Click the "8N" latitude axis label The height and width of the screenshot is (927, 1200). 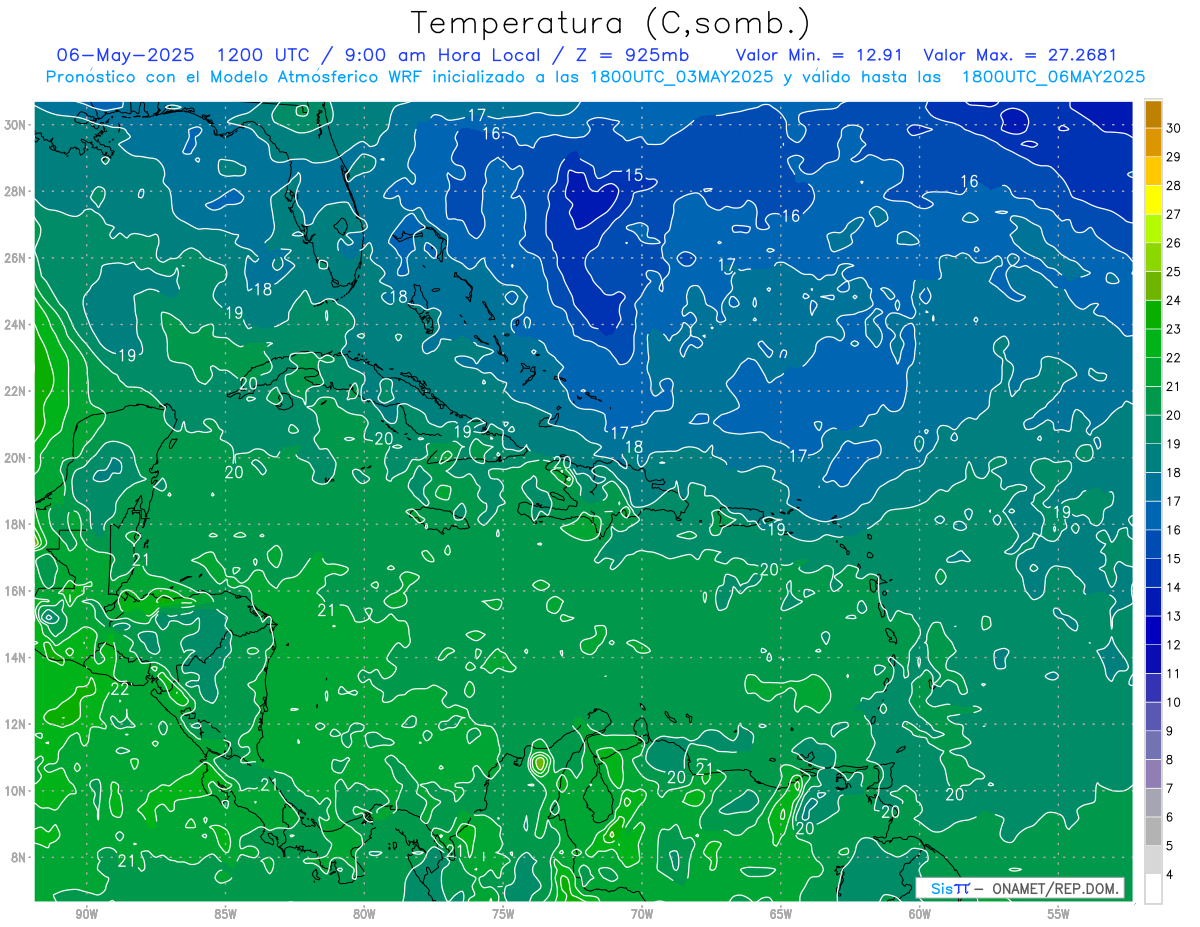pyautogui.click(x=20, y=857)
